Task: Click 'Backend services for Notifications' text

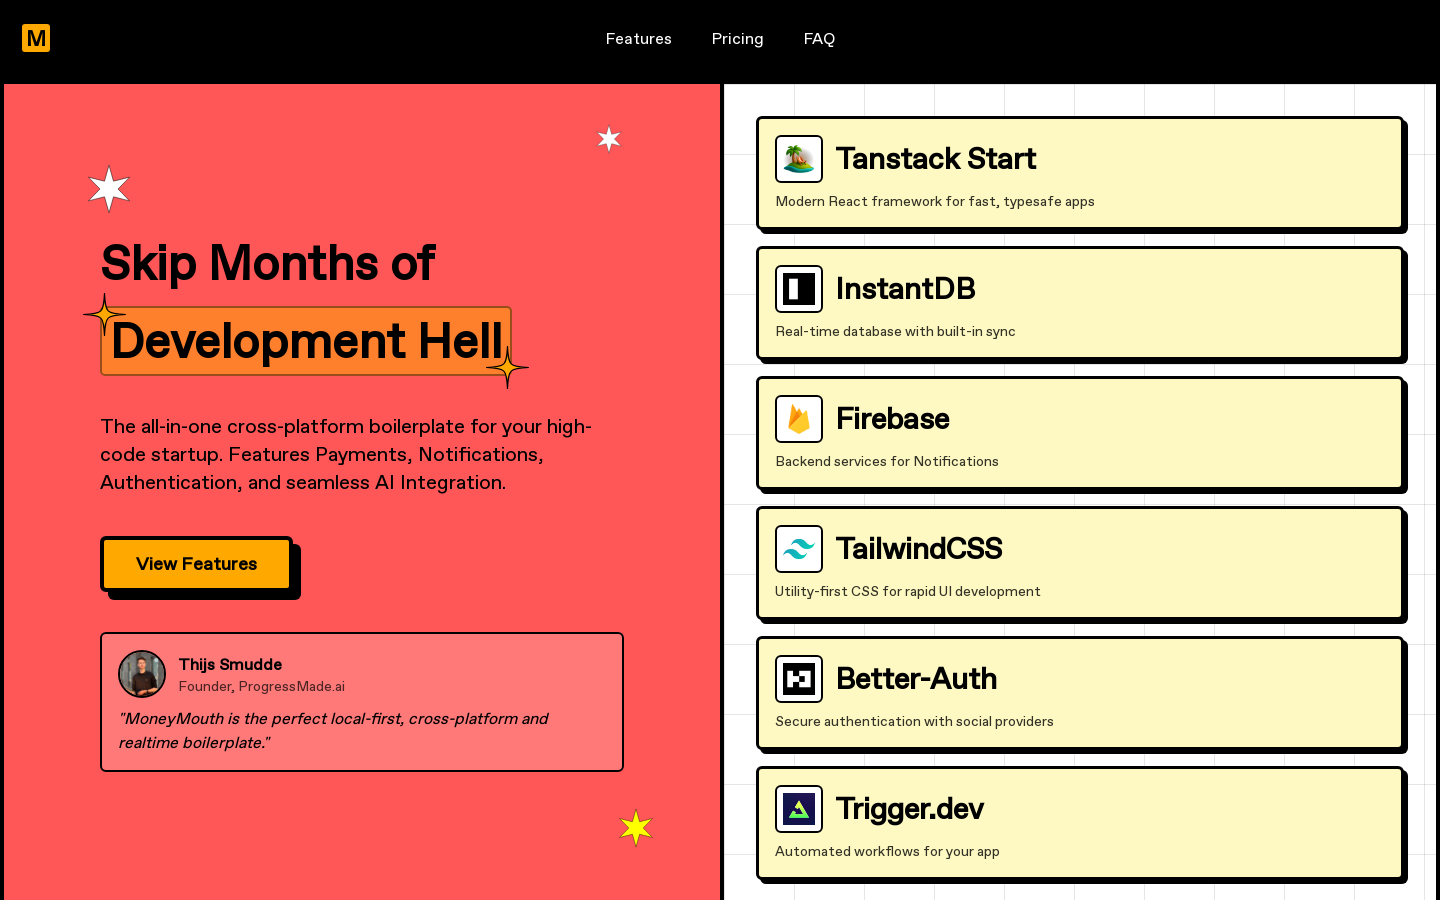Action: [x=887, y=462]
